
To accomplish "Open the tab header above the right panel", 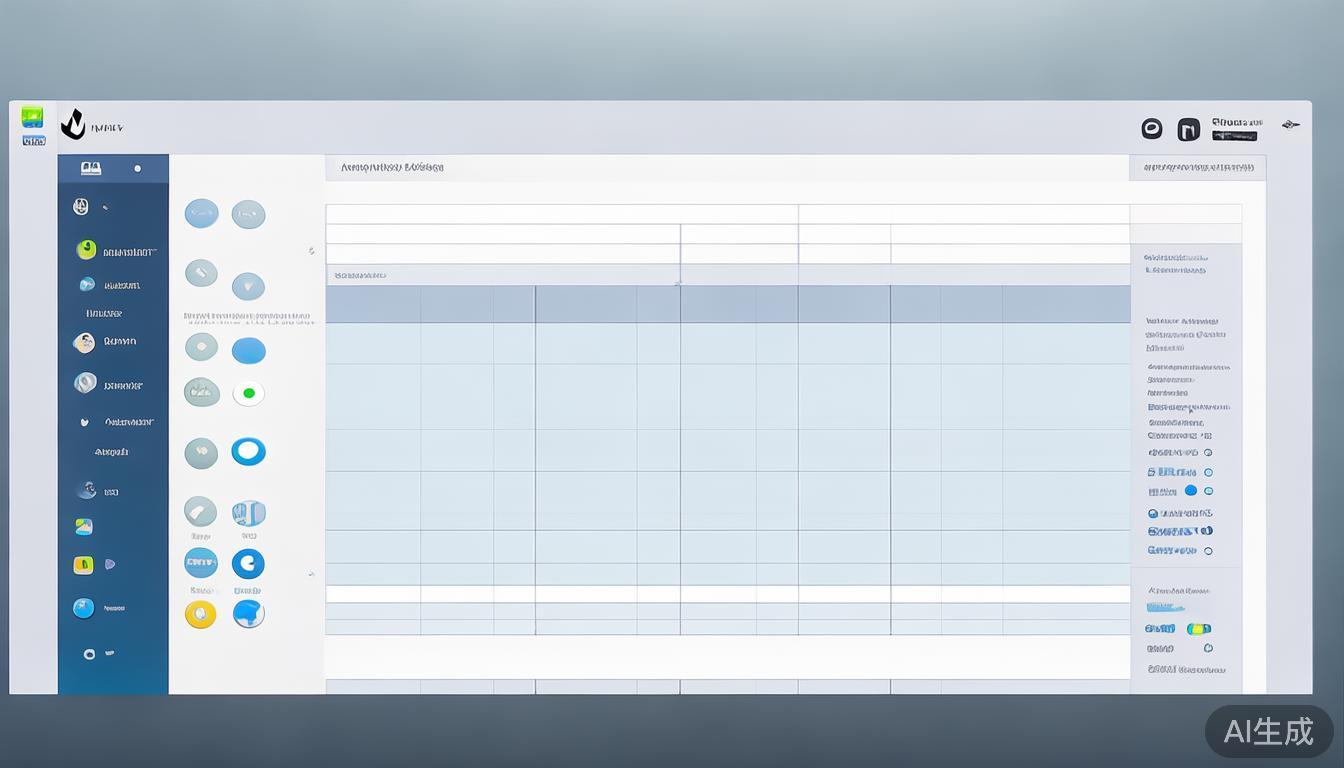I will tap(1197, 167).
